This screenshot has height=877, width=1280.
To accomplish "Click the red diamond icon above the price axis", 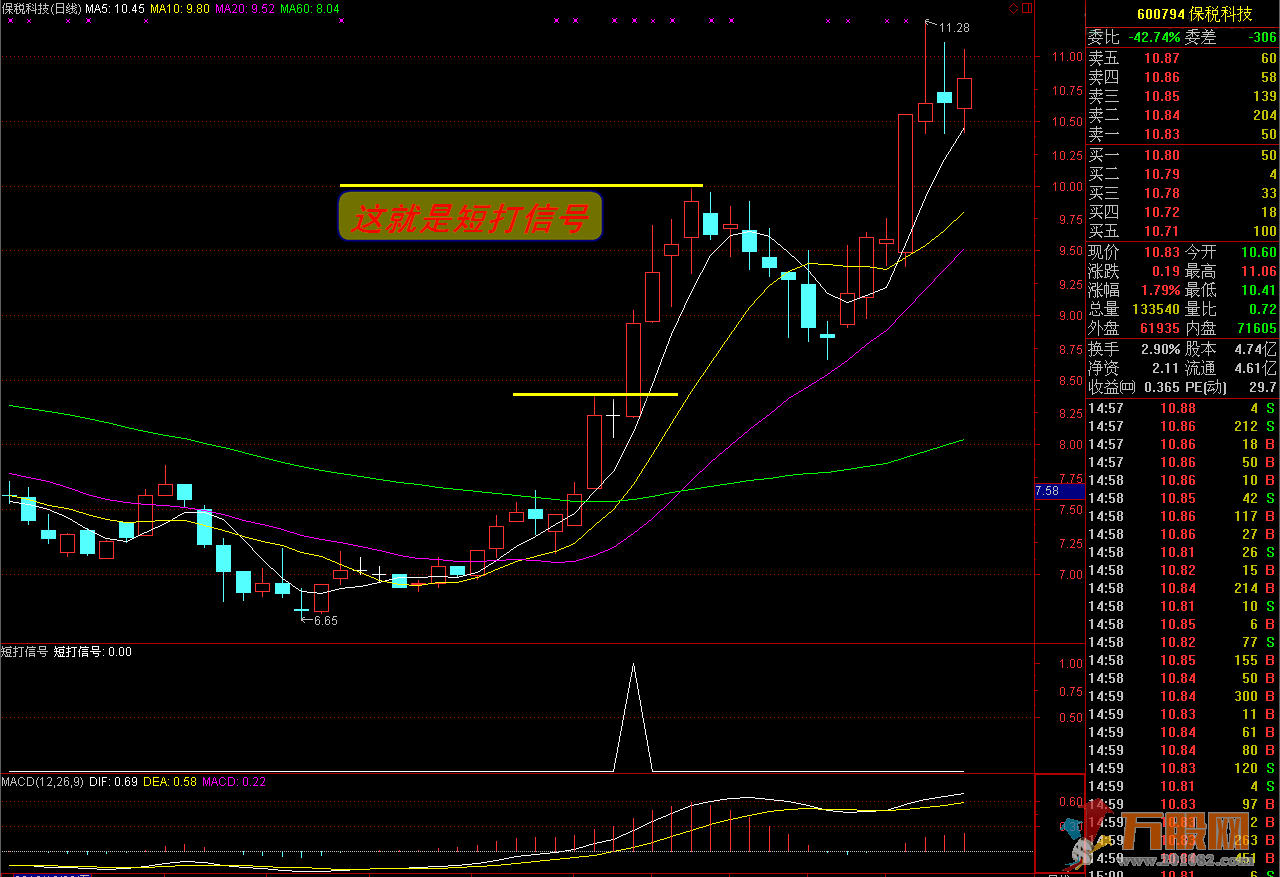I will coord(1013,8).
